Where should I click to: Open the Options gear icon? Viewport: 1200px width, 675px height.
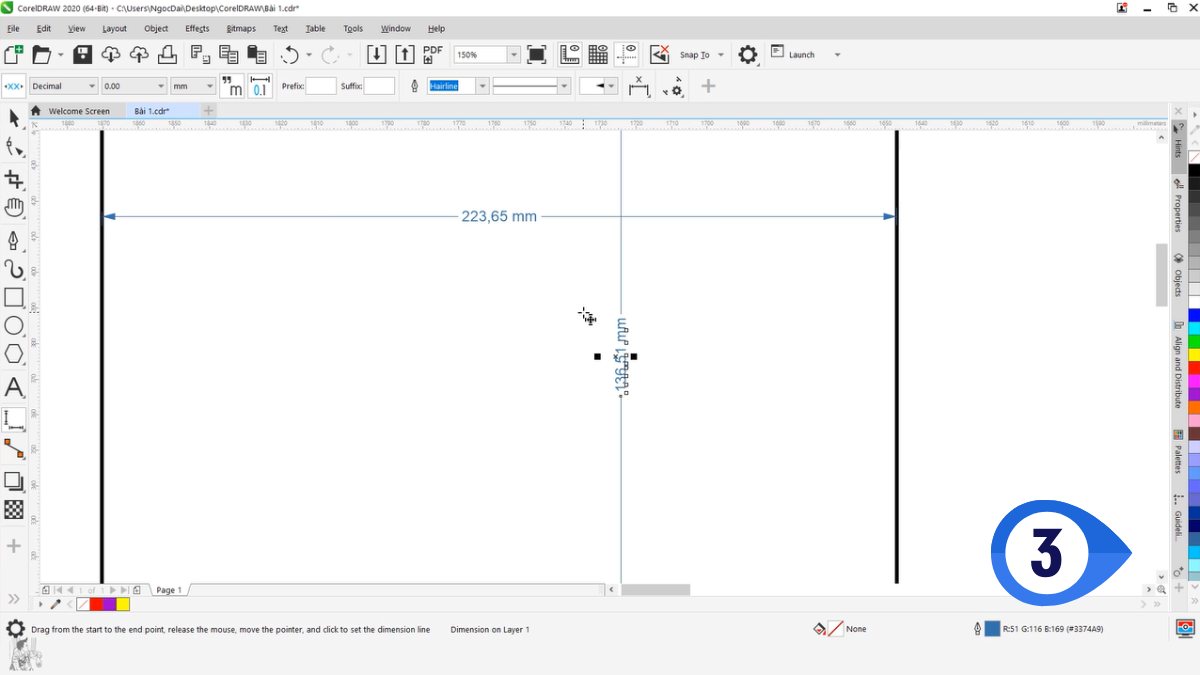pos(747,54)
